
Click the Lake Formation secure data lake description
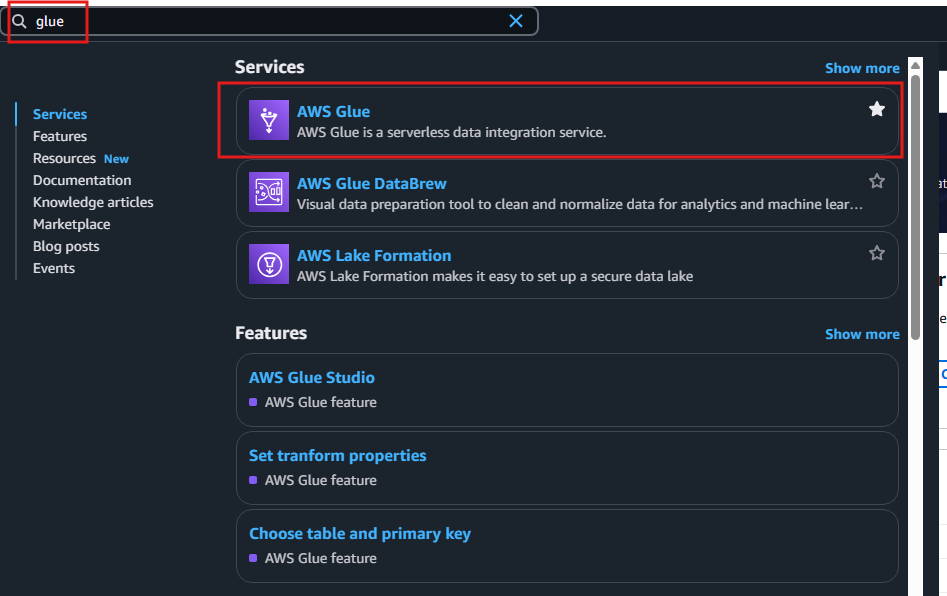point(495,277)
